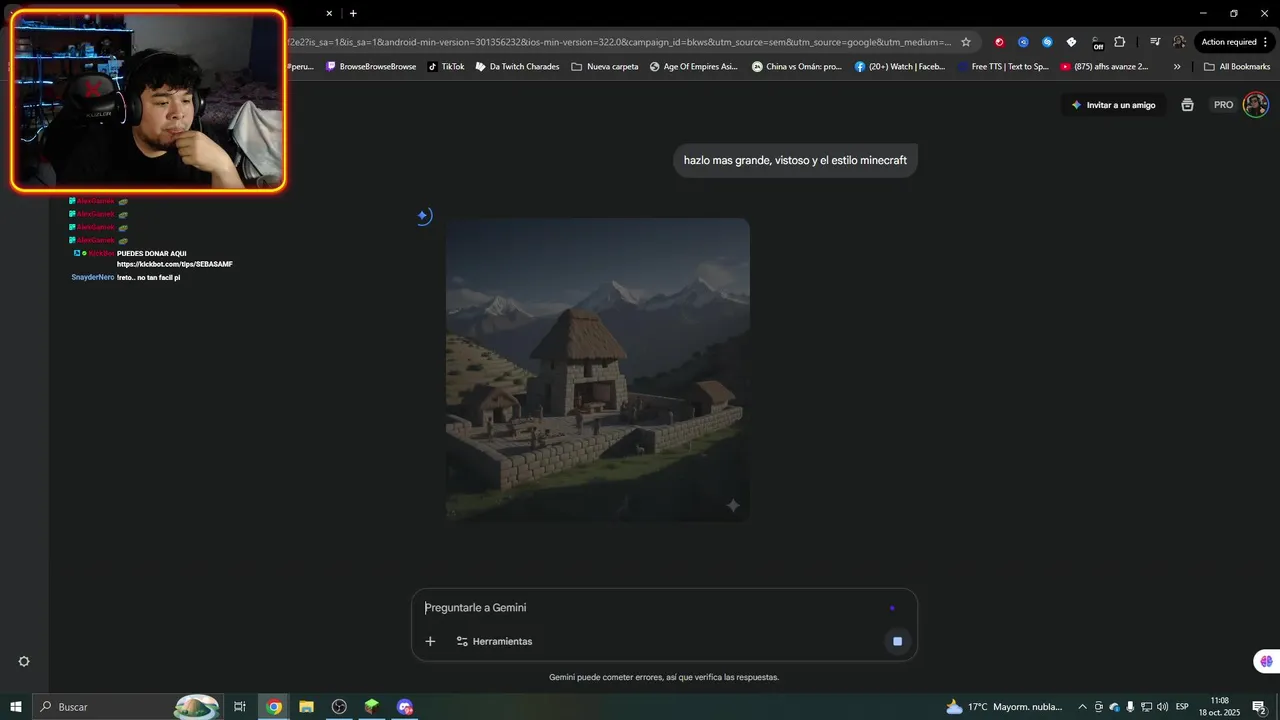Click the extension icon showing Off badge
Viewport: 1280px width, 720px height.
(x=1097, y=43)
